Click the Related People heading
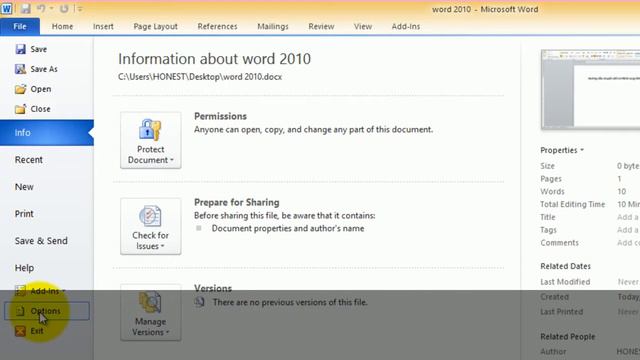The height and width of the screenshot is (360, 640). 568,337
